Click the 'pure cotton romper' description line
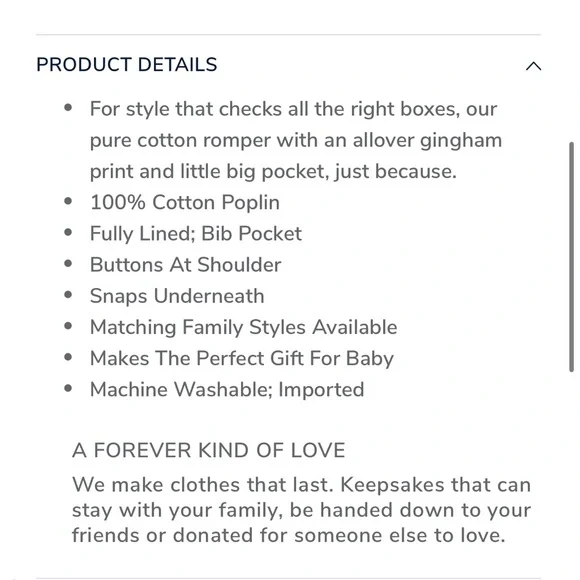Viewport: 580px width, 580px height. 296,141
